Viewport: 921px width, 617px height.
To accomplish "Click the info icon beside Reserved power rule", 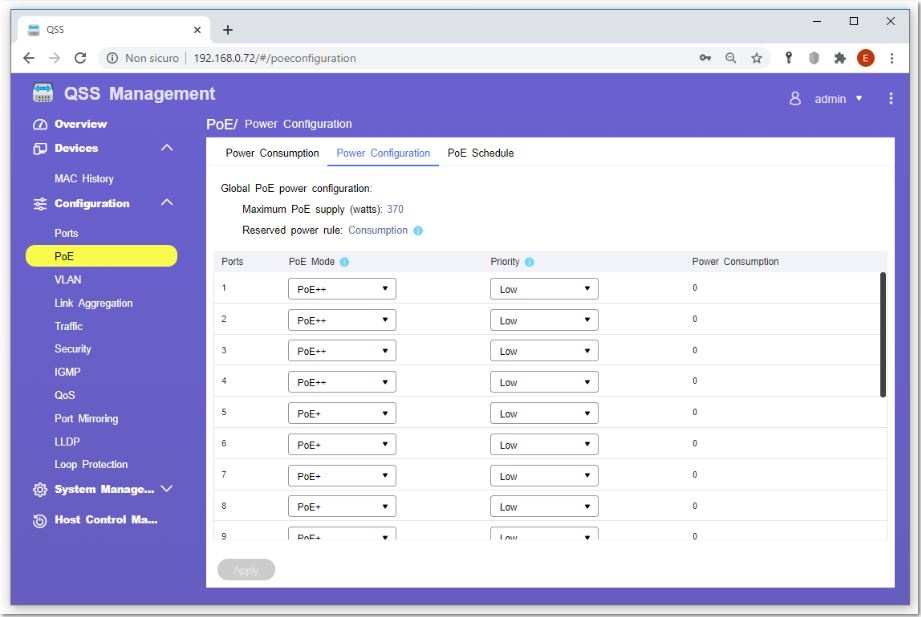I will (418, 231).
